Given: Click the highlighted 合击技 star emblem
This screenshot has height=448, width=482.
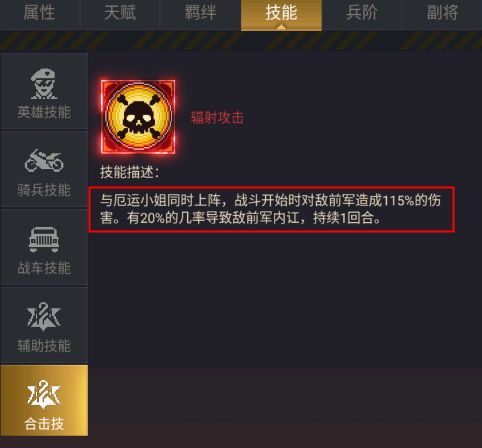Looking at the screenshot, I should pos(44,395).
